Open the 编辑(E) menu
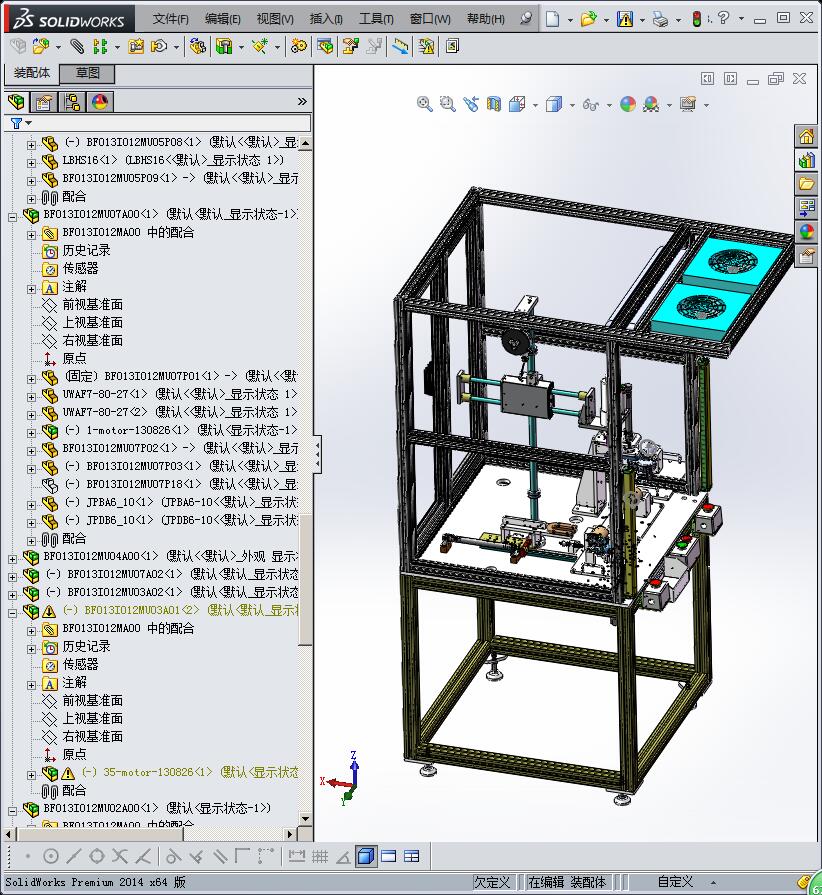822x895 pixels. [223, 19]
